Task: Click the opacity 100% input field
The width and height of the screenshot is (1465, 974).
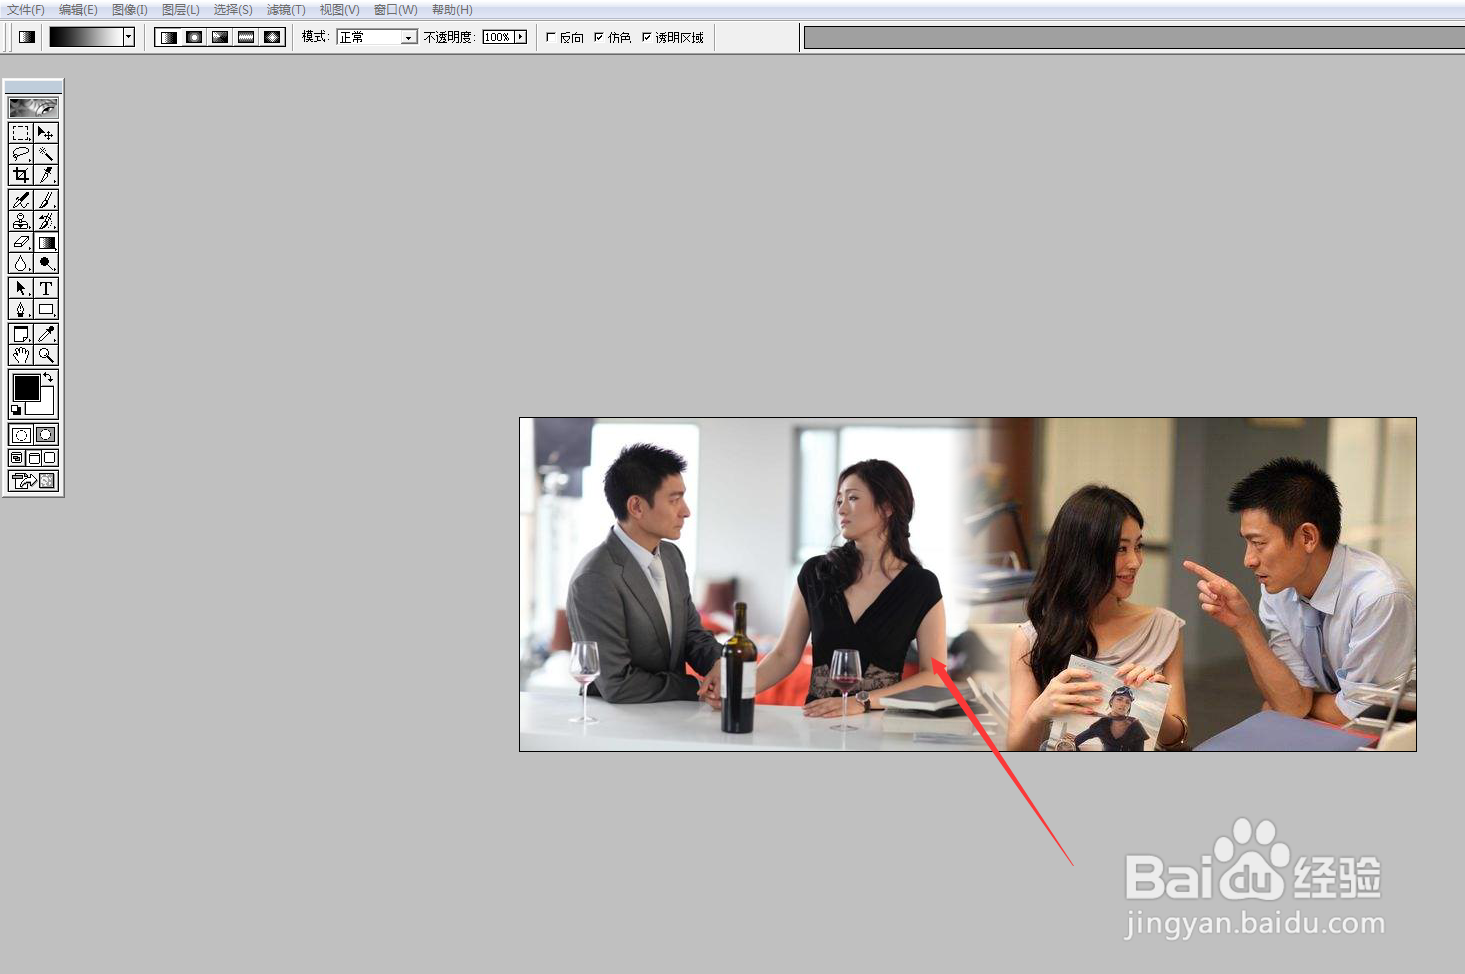Action: click(x=498, y=37)
